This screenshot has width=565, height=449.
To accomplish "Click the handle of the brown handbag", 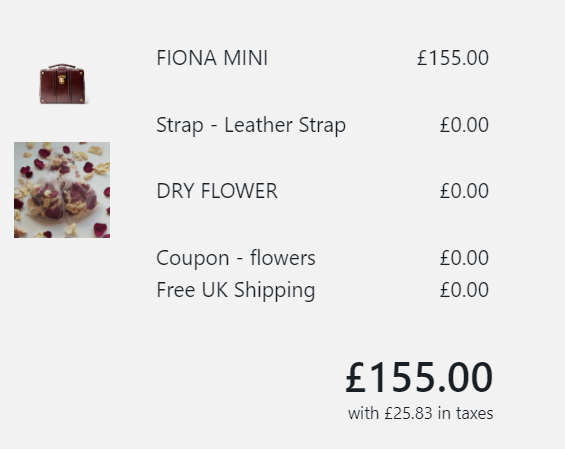I will pyautogui.click(x=62, y=66).
